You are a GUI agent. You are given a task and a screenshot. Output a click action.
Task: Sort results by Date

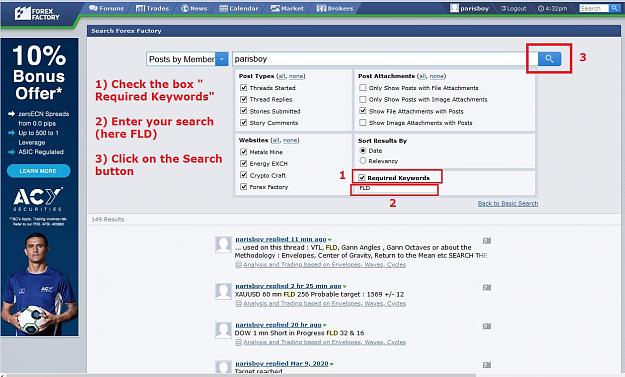pyautogui.click(x=363, y=151)
